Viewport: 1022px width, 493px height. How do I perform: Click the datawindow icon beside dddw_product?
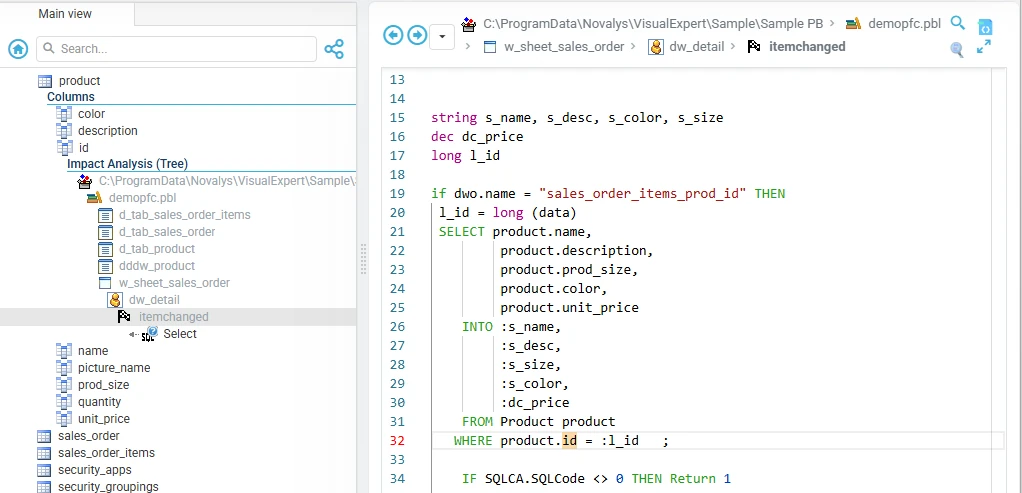[x=105, y=266]
